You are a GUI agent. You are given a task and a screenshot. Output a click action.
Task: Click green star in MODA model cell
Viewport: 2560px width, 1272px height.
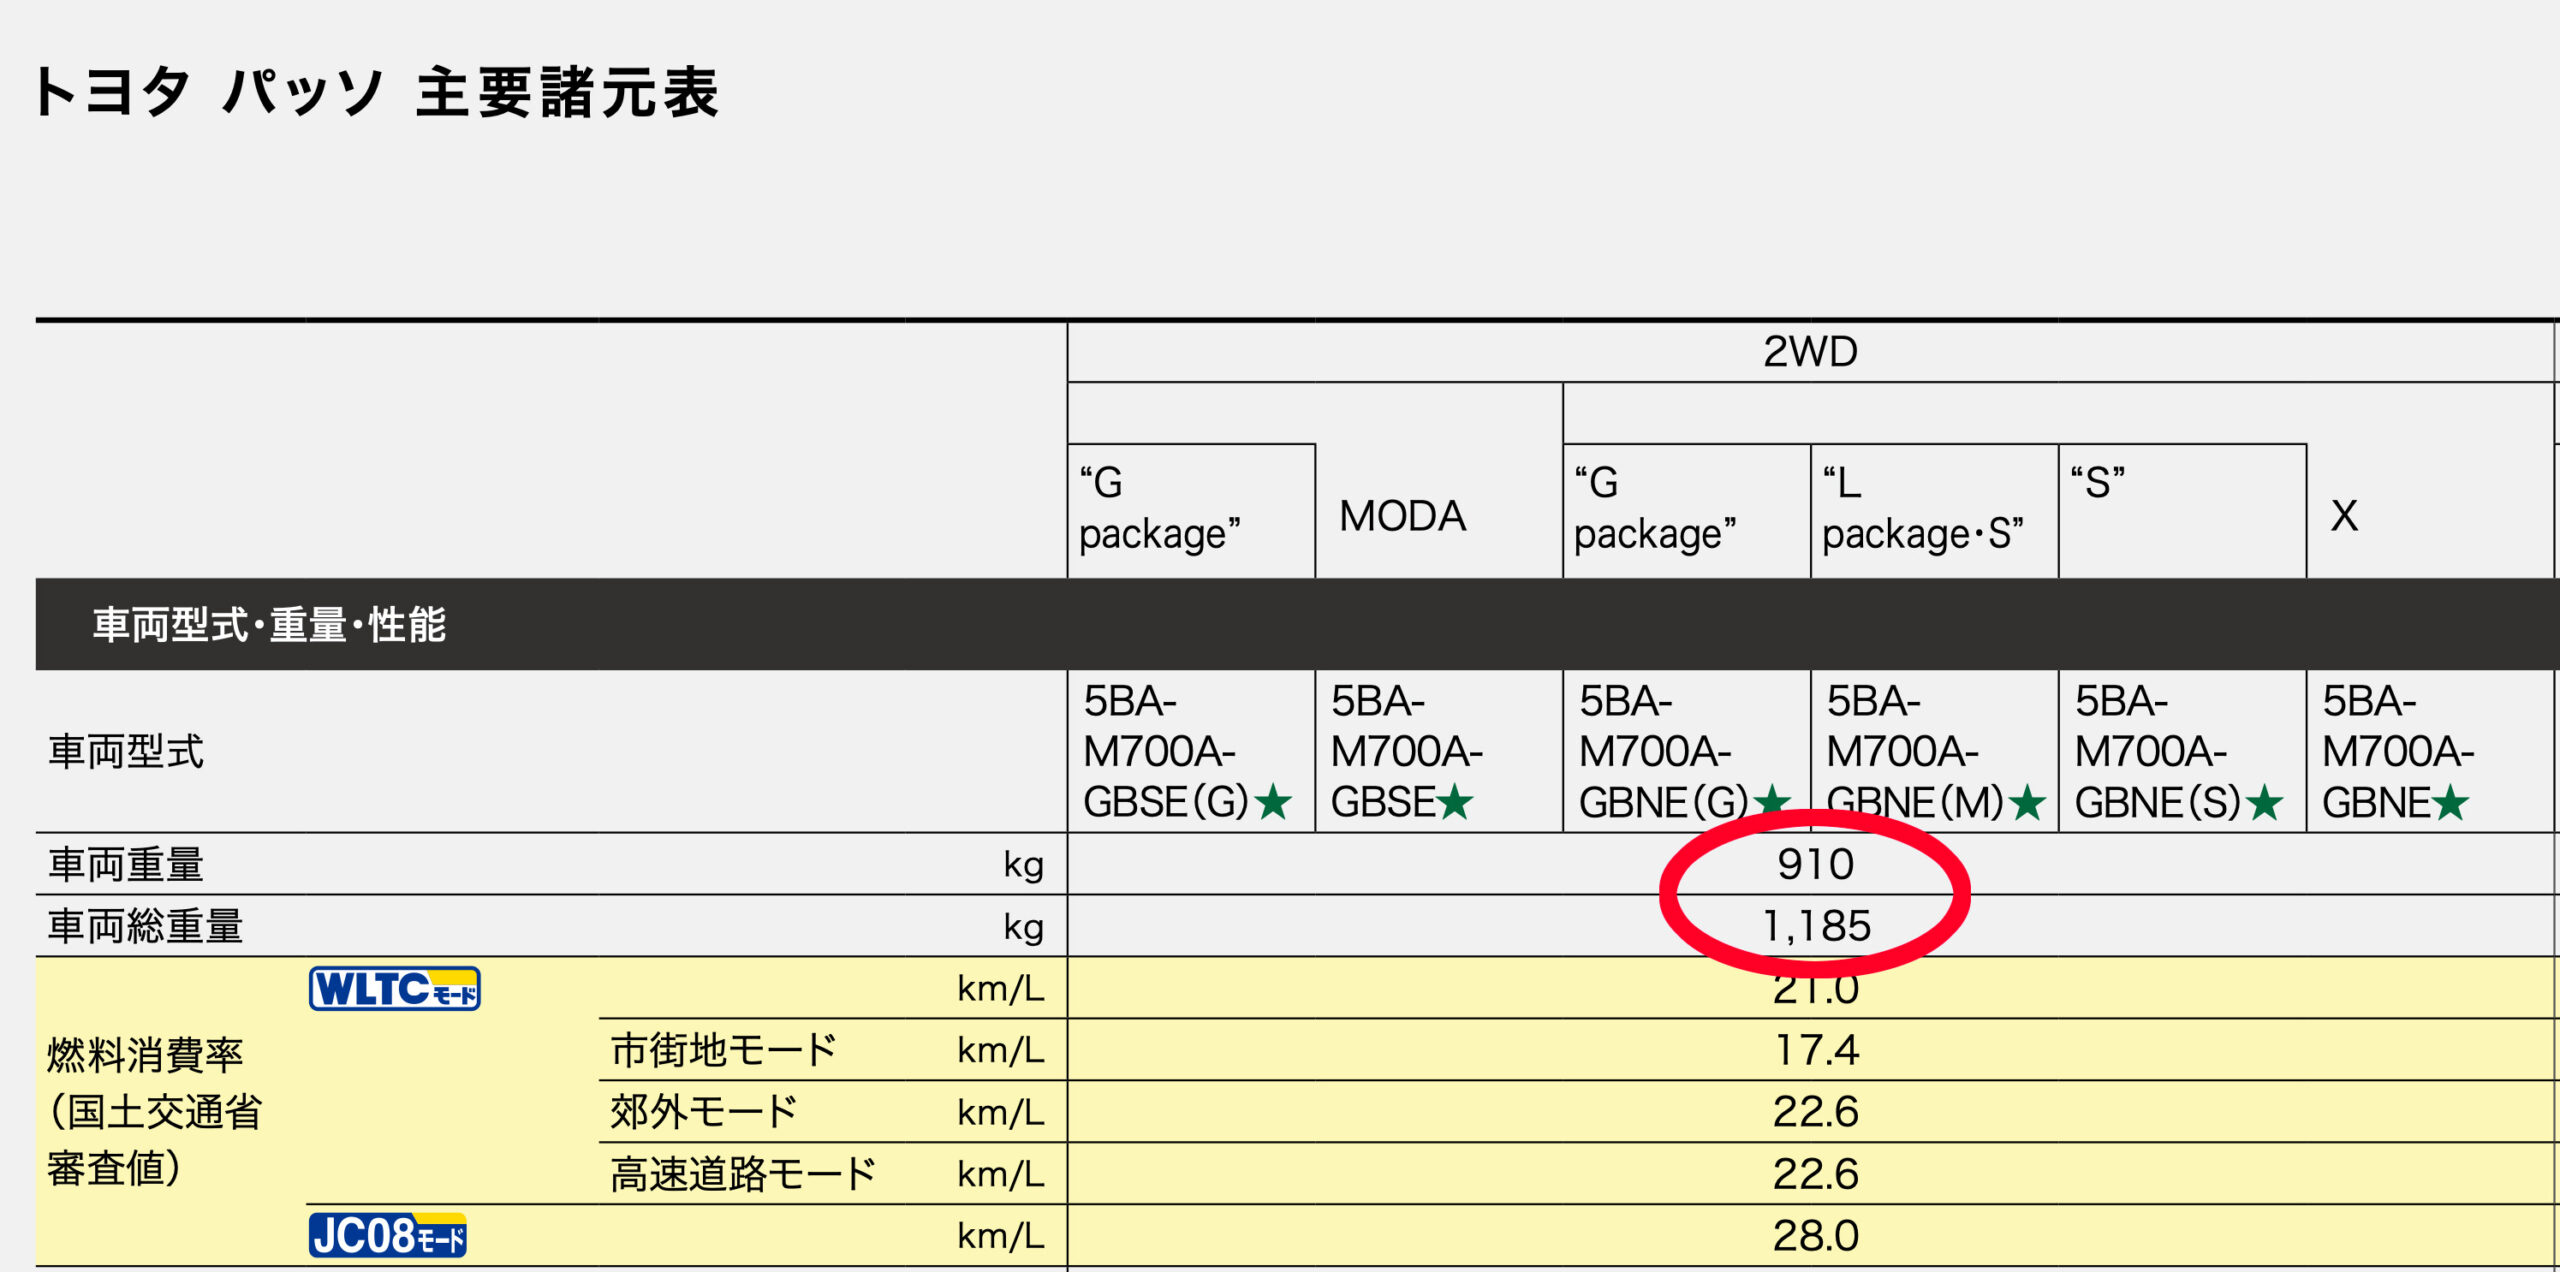[1455, 802]
